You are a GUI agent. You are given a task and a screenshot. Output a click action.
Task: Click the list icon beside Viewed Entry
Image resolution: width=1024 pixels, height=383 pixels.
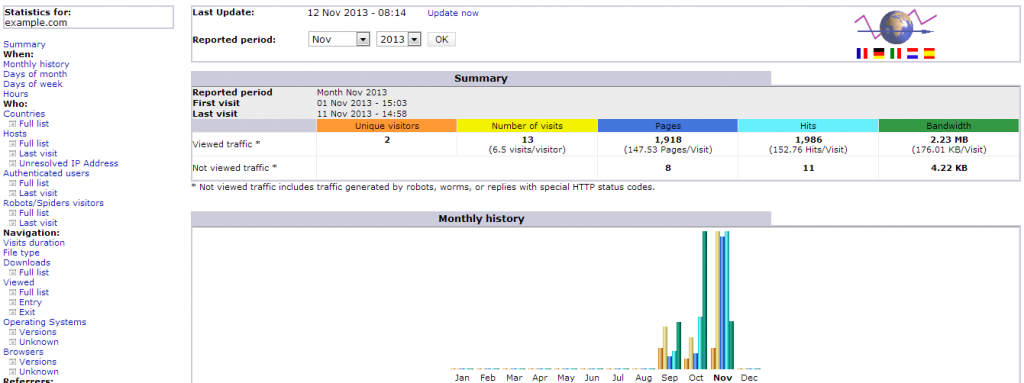click(x=12, y=303)
